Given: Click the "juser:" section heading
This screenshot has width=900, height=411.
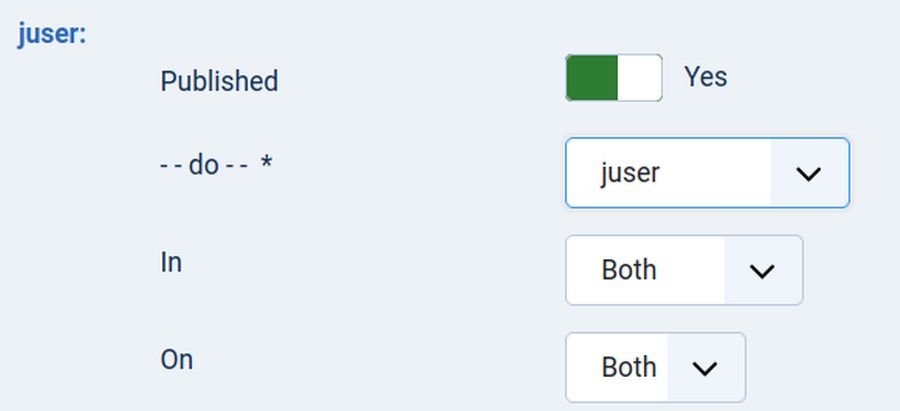Looking at the screenshot, I should (52, 35).
